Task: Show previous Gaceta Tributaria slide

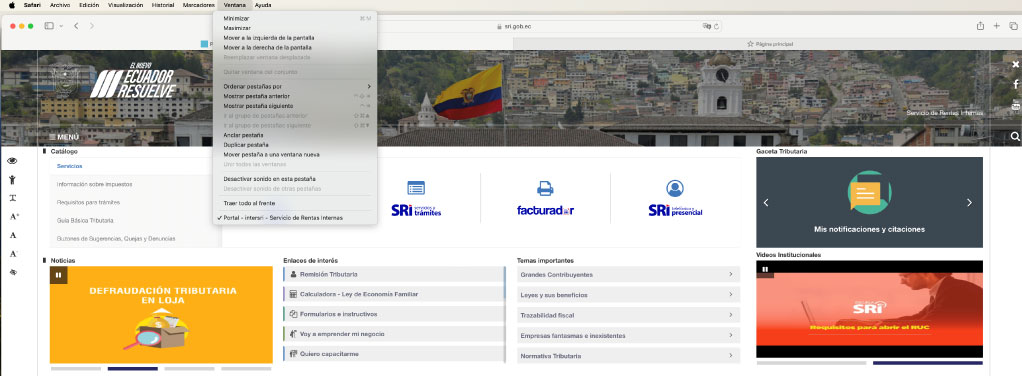Action: 766,203
